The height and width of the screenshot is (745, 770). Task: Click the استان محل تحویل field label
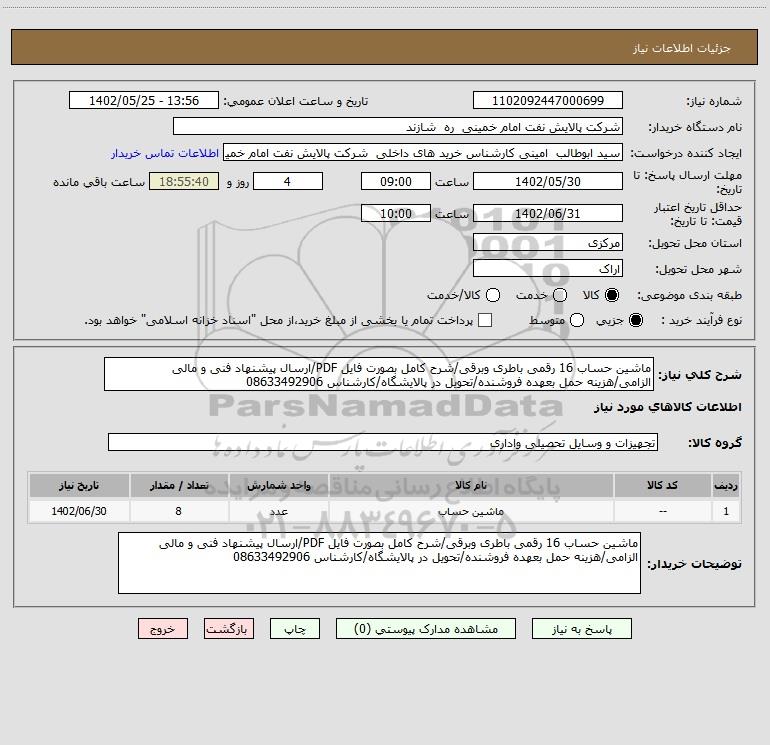tap(695, 243)
